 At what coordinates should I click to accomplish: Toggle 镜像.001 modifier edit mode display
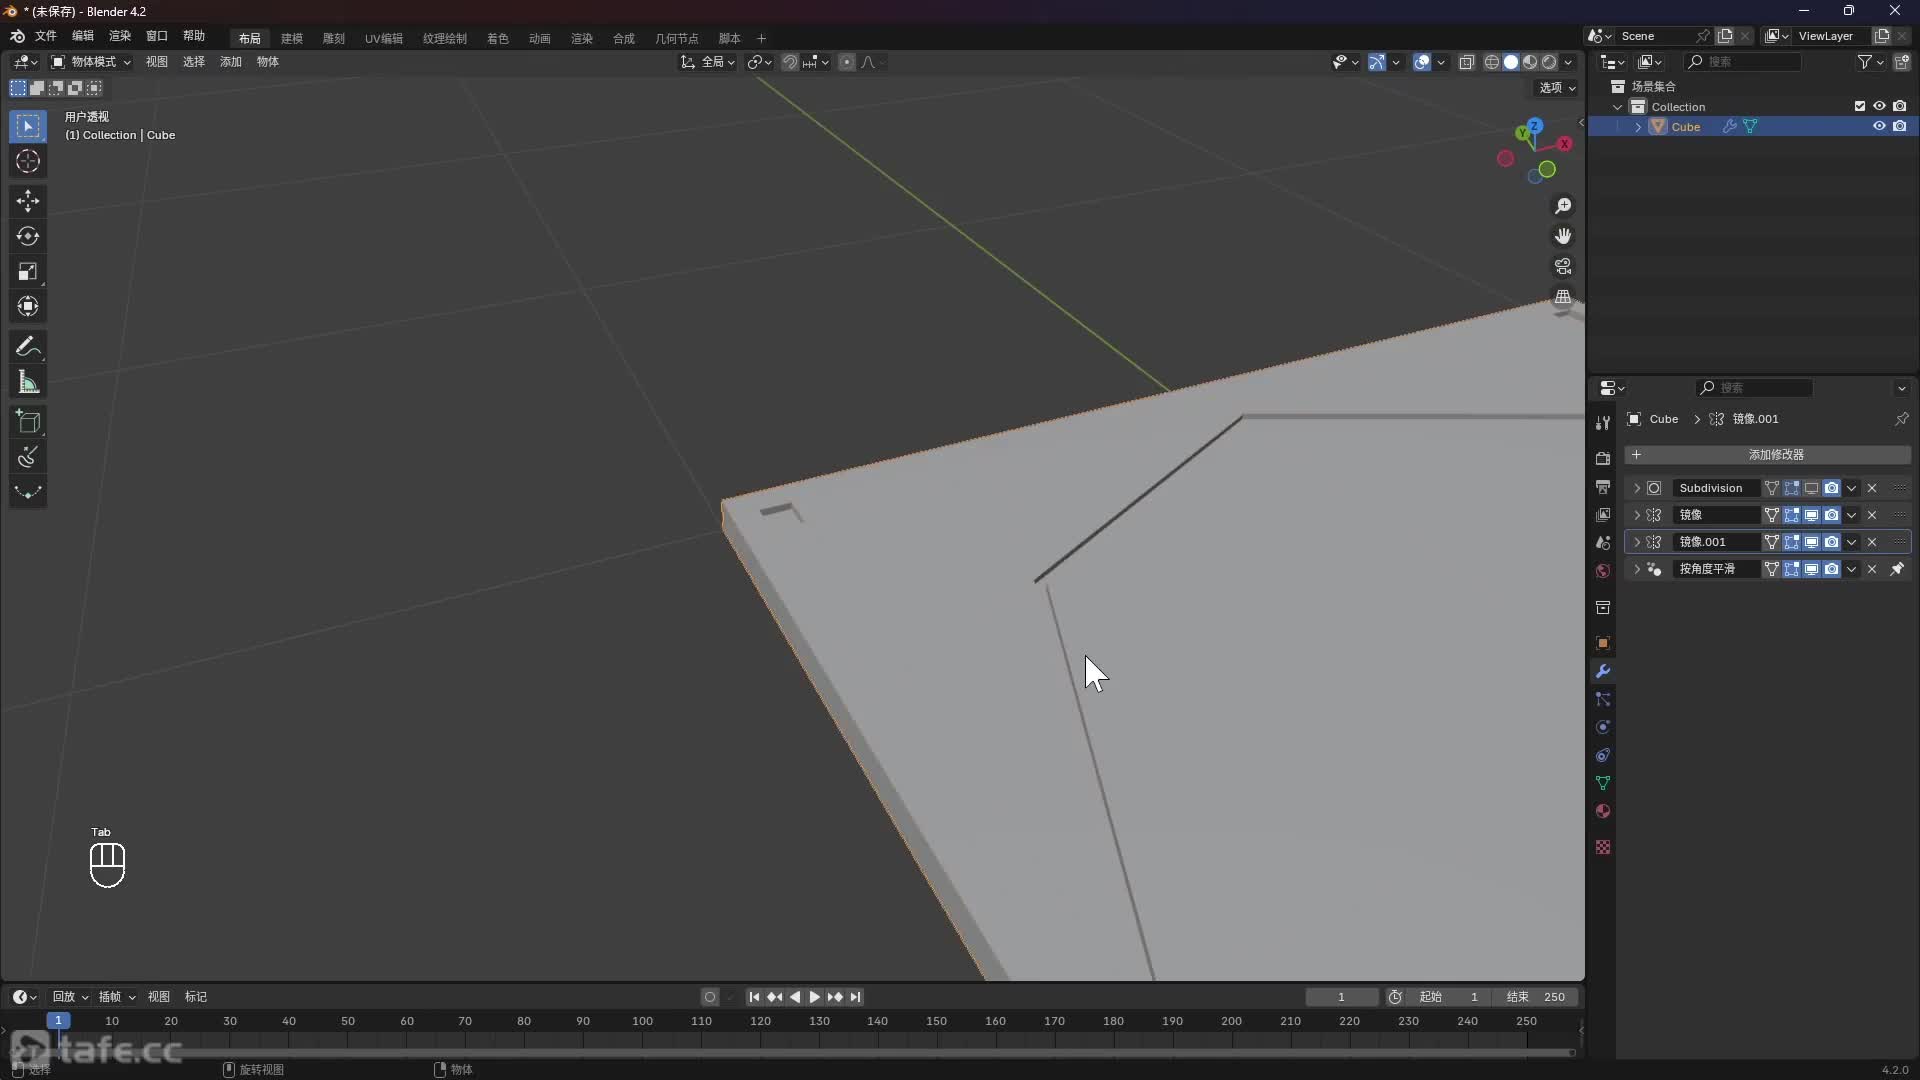tap(1791, 542)
